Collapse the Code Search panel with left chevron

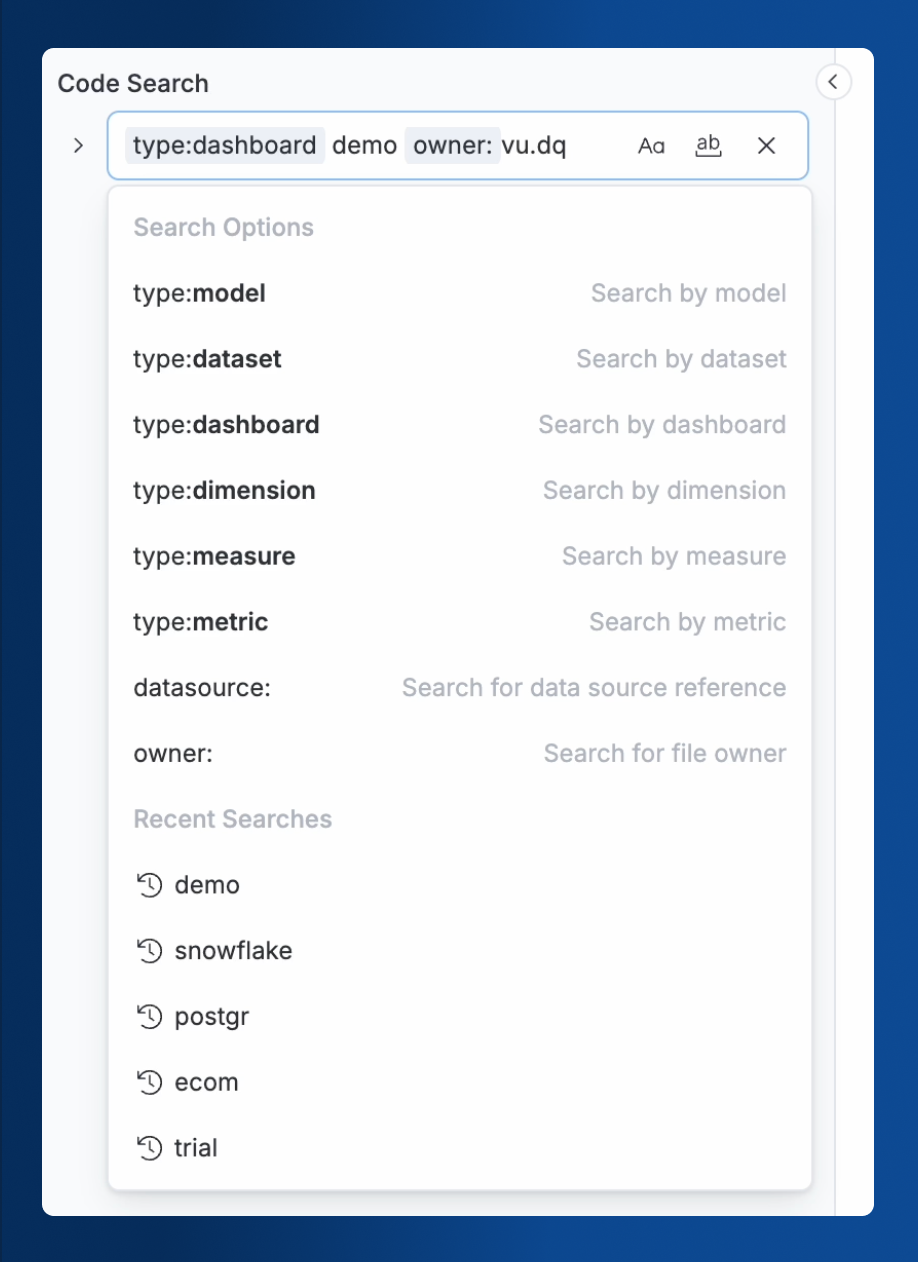834,82
